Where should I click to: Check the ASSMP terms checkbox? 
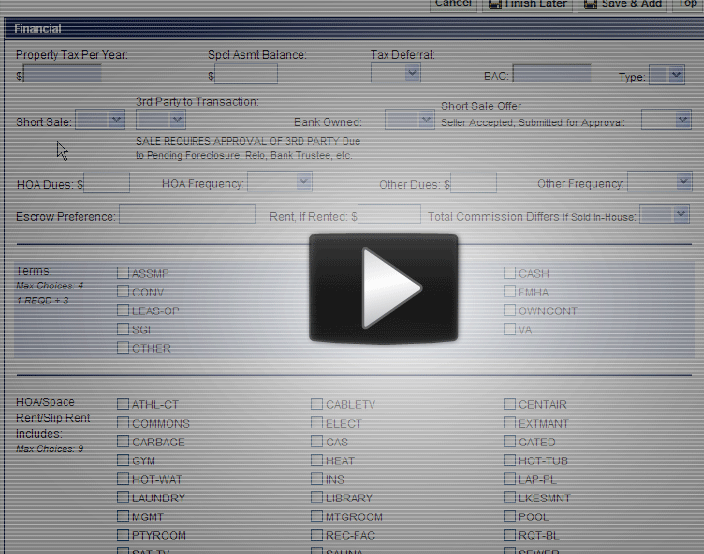click(123, 273)
